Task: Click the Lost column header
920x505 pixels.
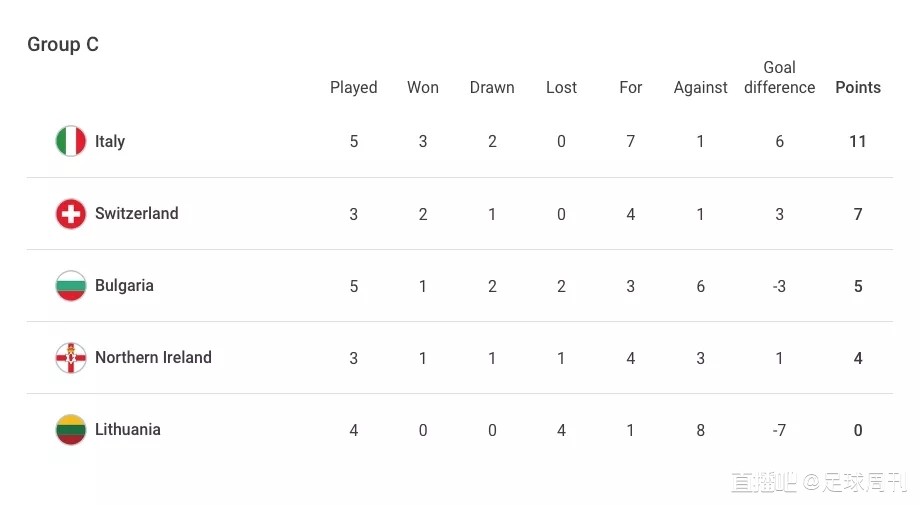Action: pos(562,87)
